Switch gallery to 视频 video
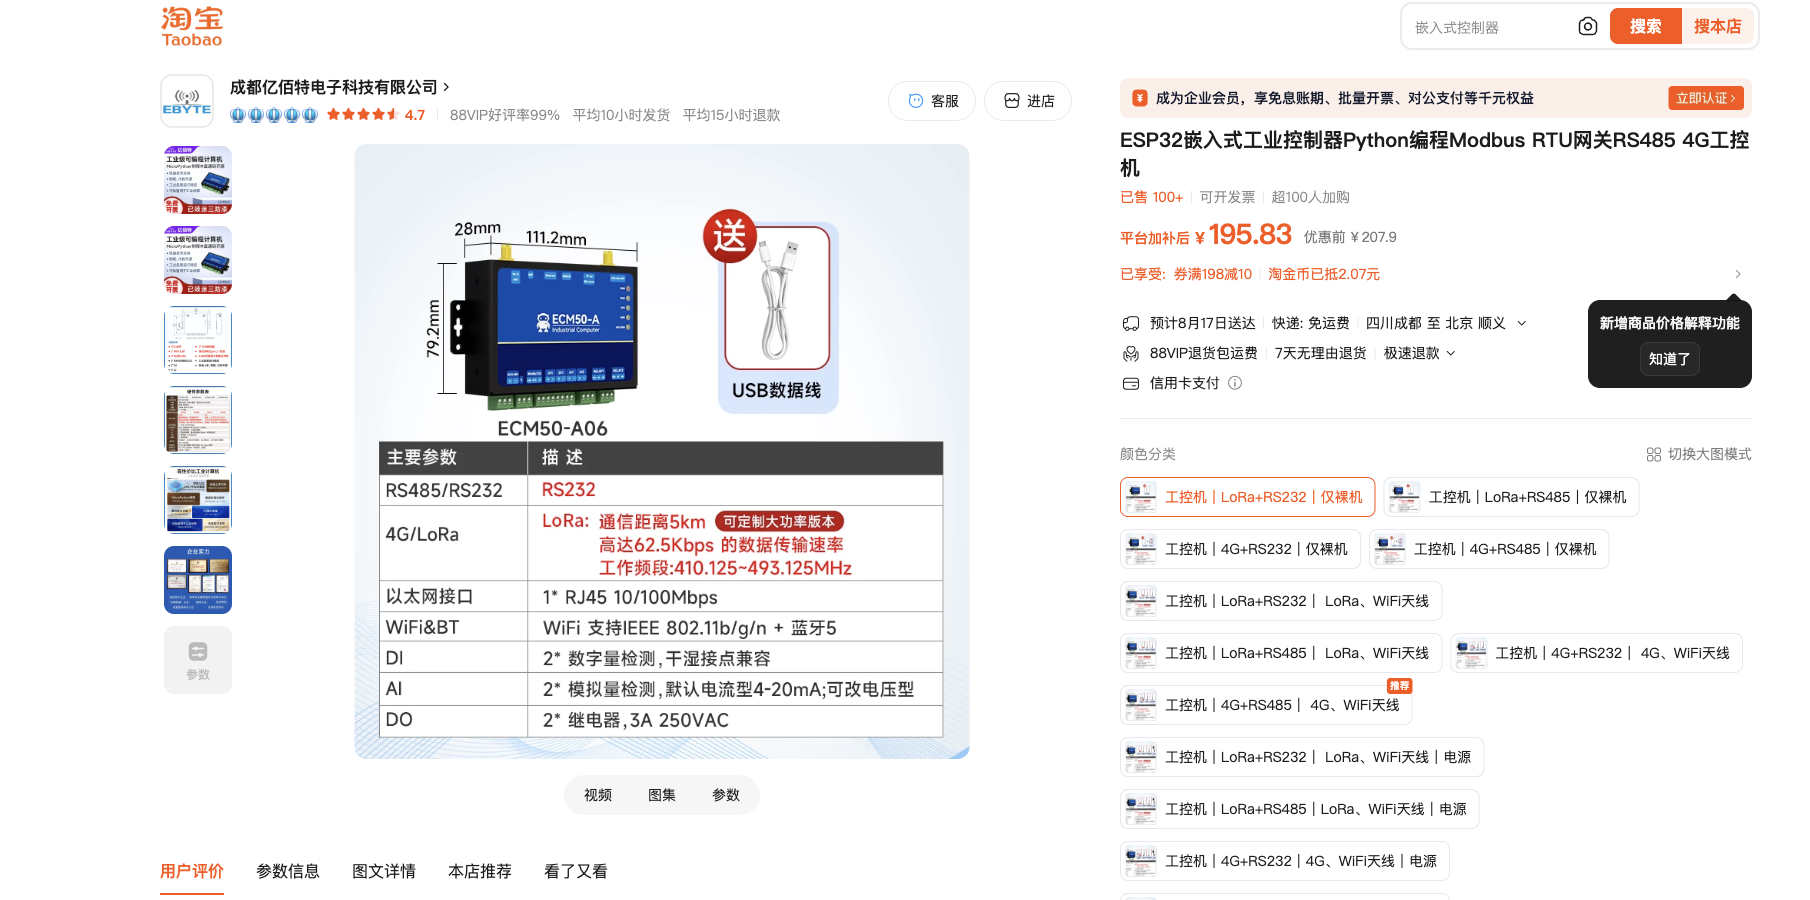Image resolution: width=1810 pixels, height=900 pixels. click(x=598, y=795)
